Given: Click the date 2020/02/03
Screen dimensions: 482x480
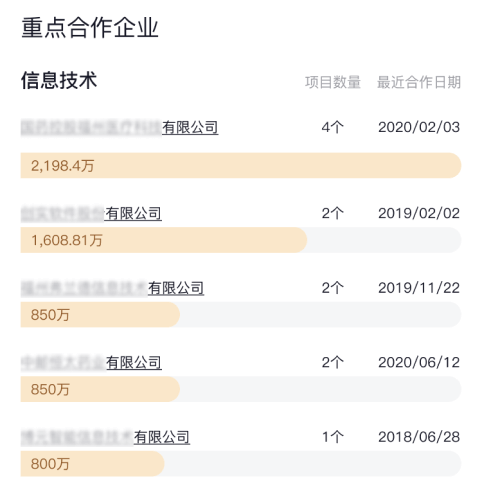Looking at the screenshot, I should (419, 127).
